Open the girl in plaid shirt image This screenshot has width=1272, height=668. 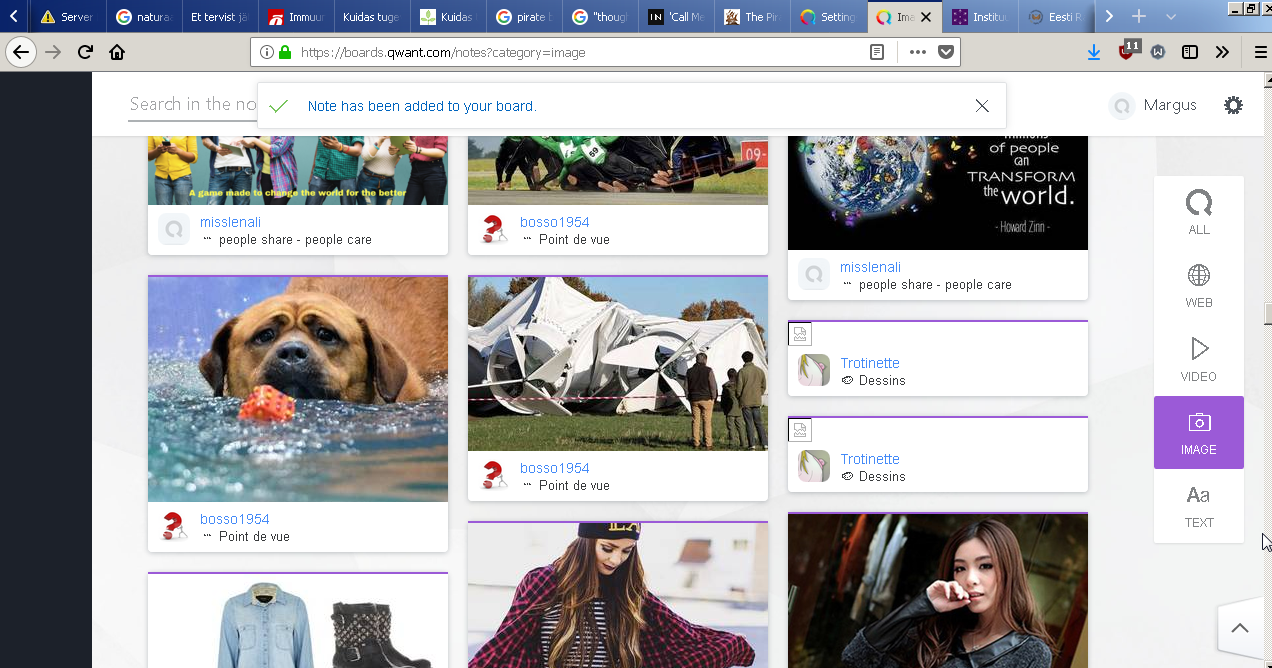click(x=618, y=595)
